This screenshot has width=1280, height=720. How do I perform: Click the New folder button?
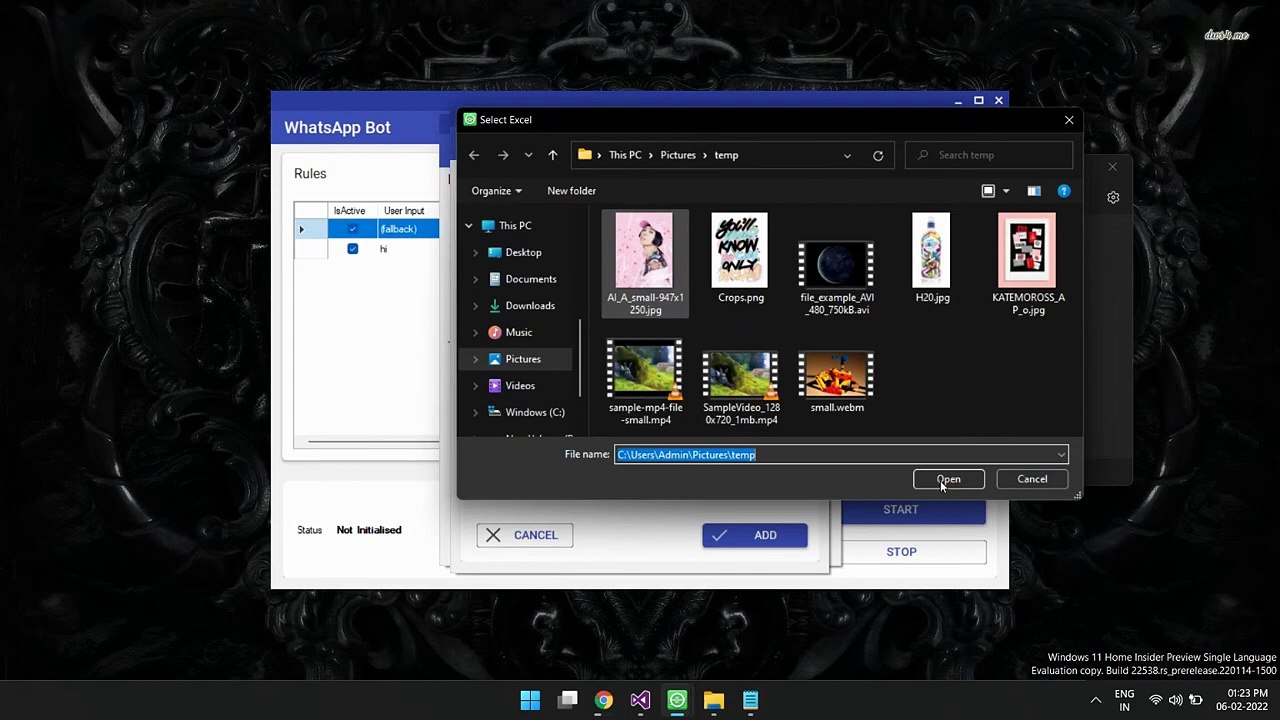571,191
